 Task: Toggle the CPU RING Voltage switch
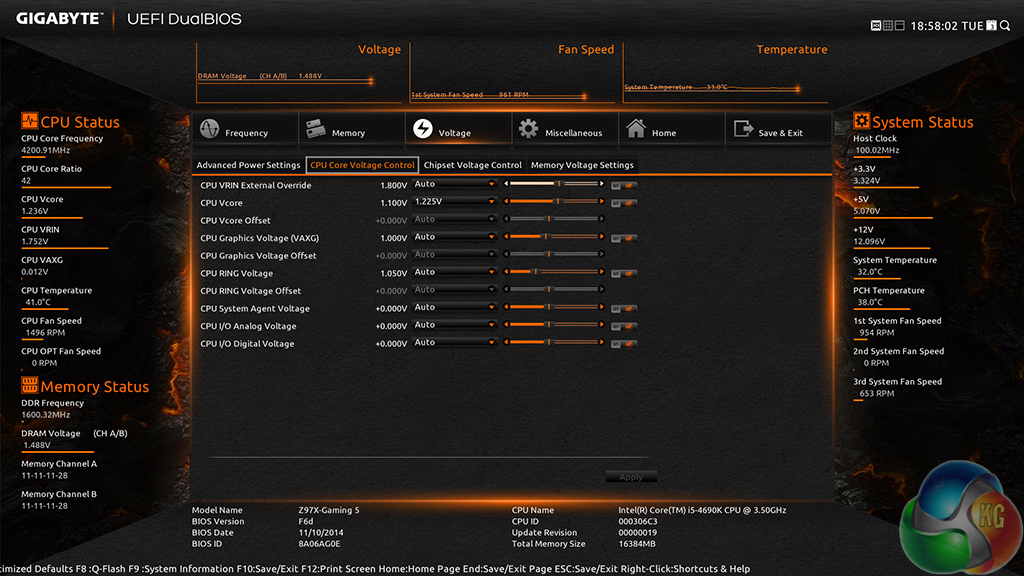625,273
